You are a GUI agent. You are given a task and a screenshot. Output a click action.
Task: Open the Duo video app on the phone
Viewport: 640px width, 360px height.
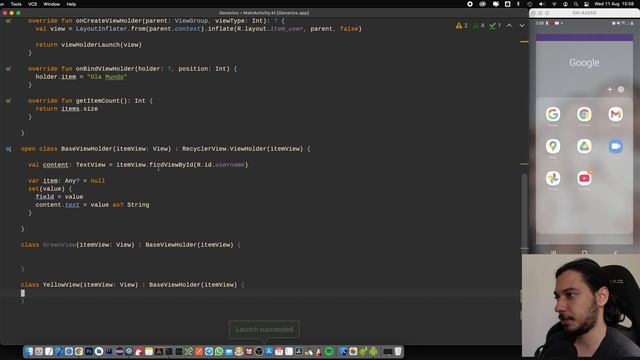click(616, 146)
